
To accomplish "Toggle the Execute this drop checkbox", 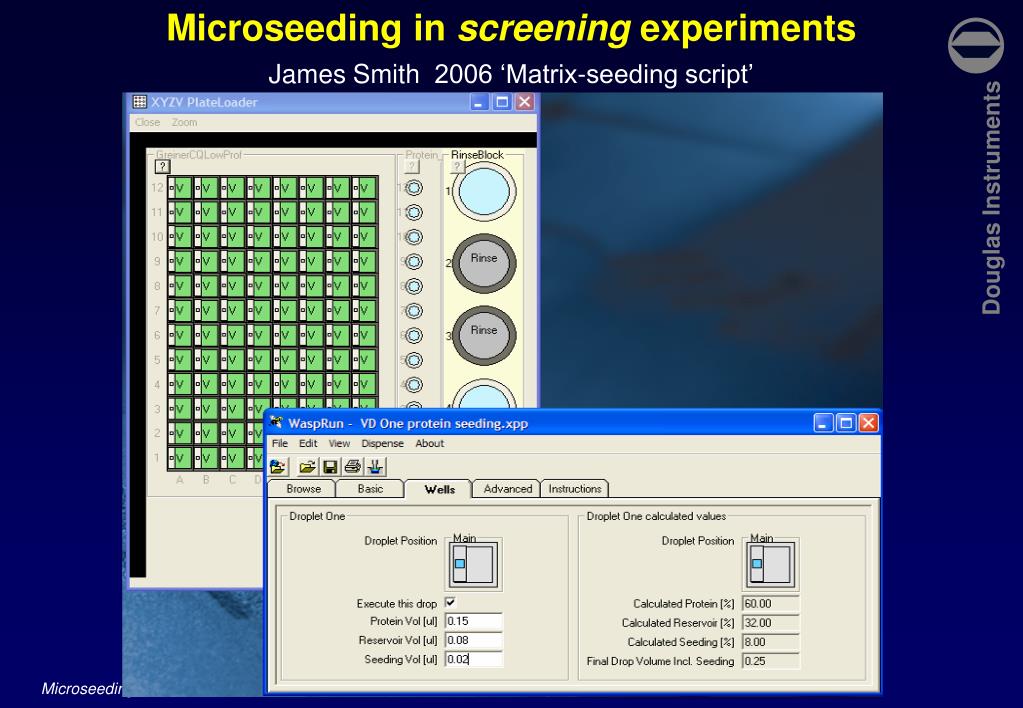I will pos(450,602).
